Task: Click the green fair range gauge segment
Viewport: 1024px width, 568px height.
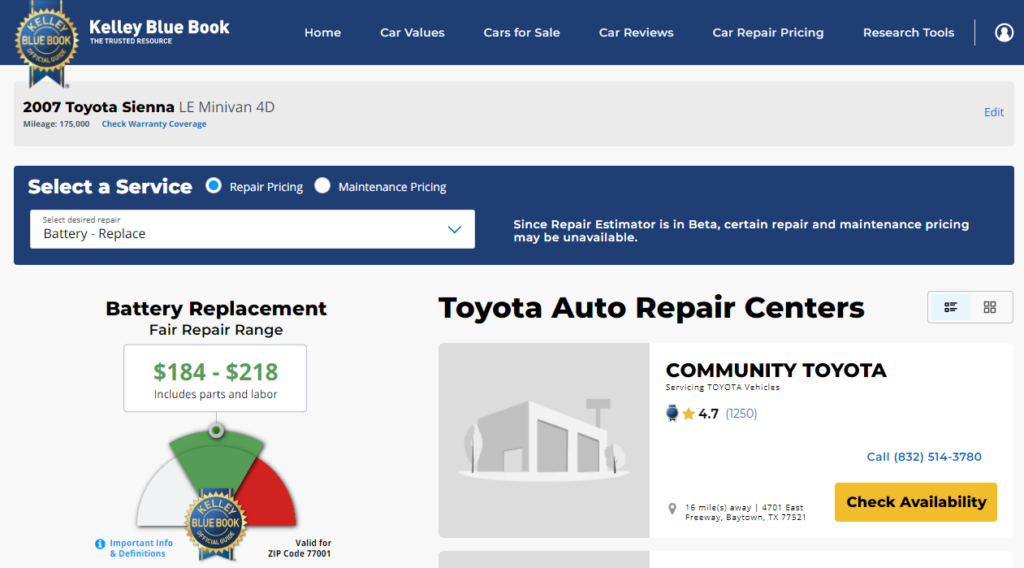Action: [x=217, y=461]
